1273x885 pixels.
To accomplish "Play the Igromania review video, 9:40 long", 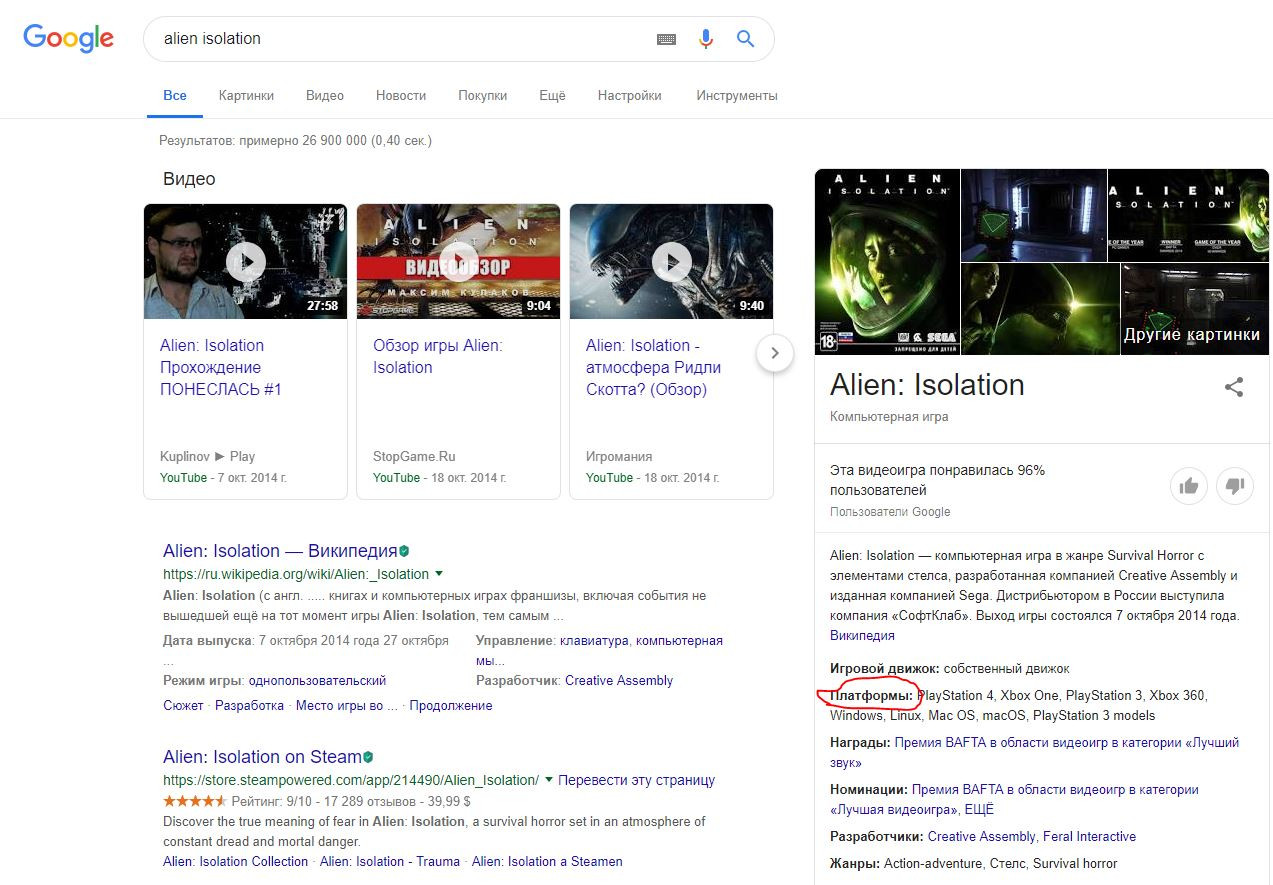I will [x=671, y=262].
